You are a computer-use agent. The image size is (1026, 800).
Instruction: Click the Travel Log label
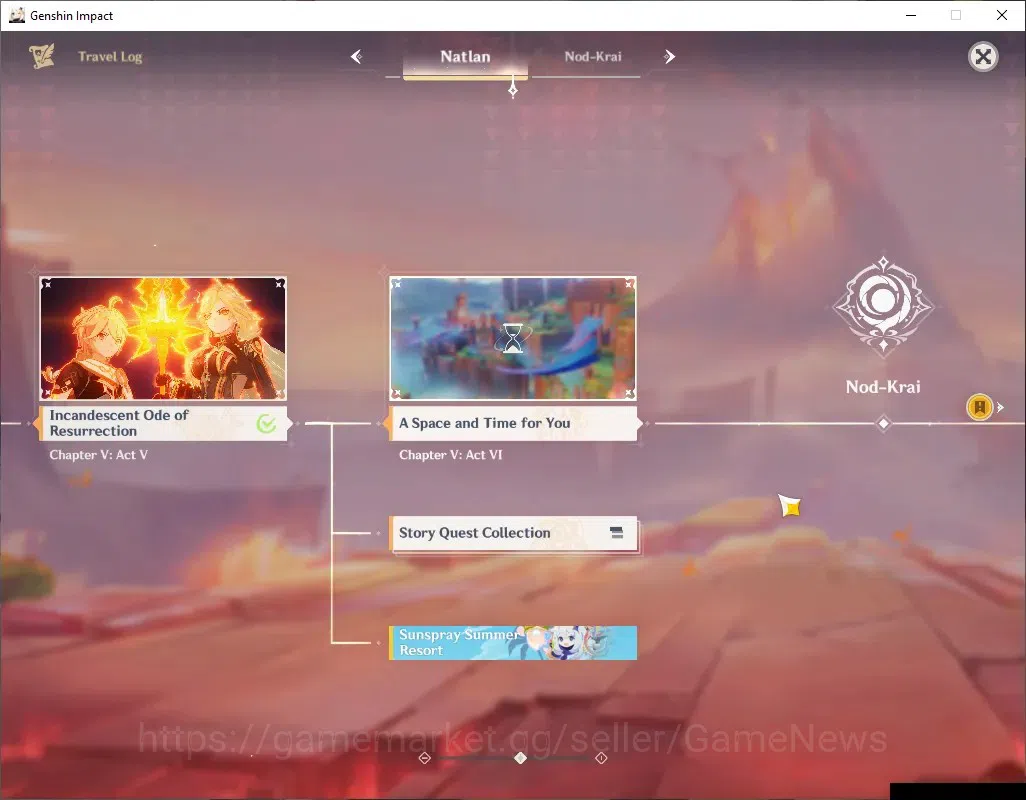110,57
